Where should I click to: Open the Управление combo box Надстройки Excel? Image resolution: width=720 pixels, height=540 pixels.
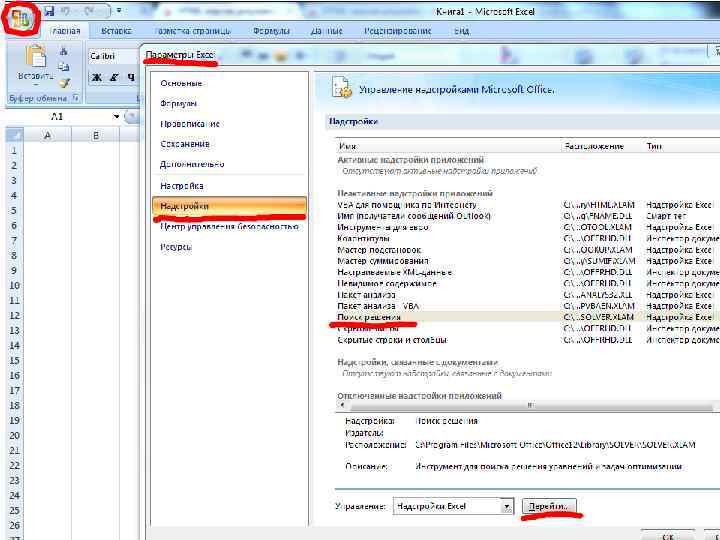click(x=453, y=506)
